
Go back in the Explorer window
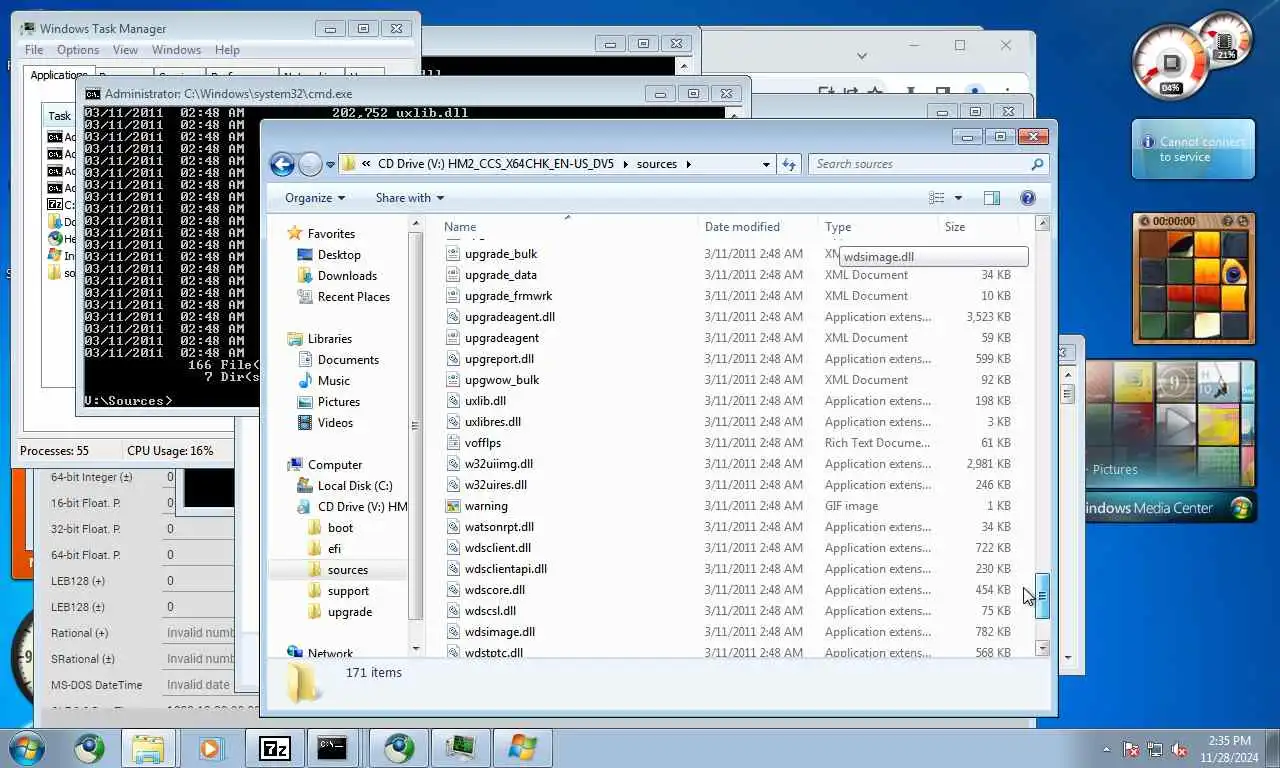(x=282, y=164)
